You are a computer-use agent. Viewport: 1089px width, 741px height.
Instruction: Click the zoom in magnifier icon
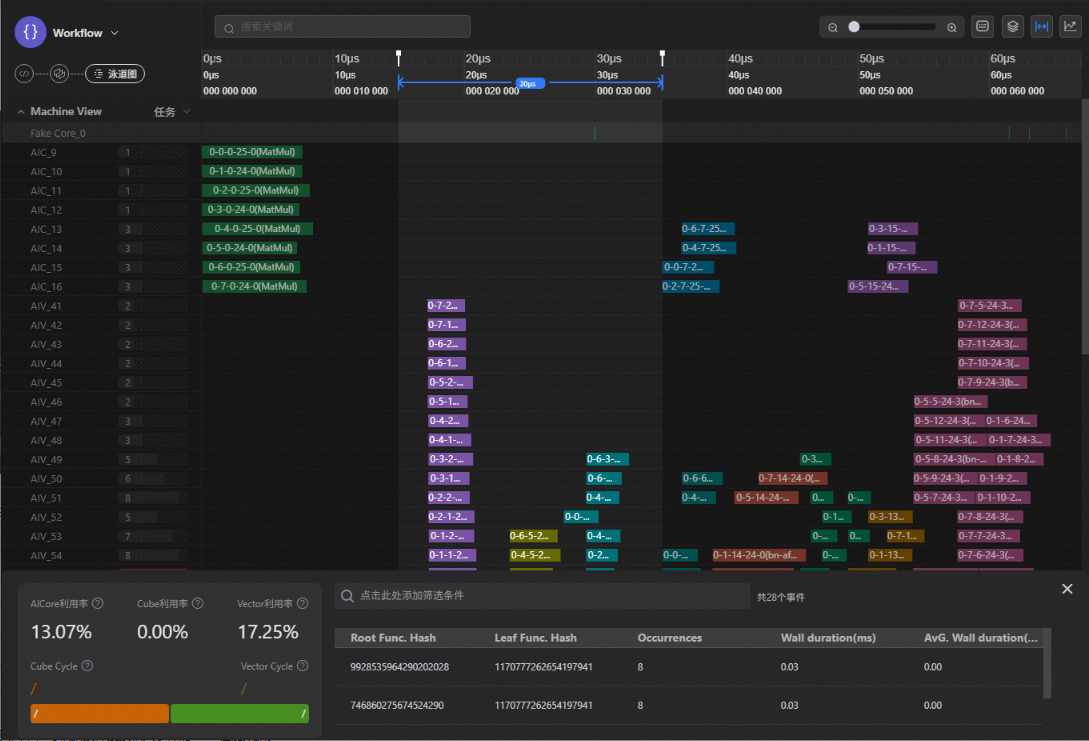[951, 27]
